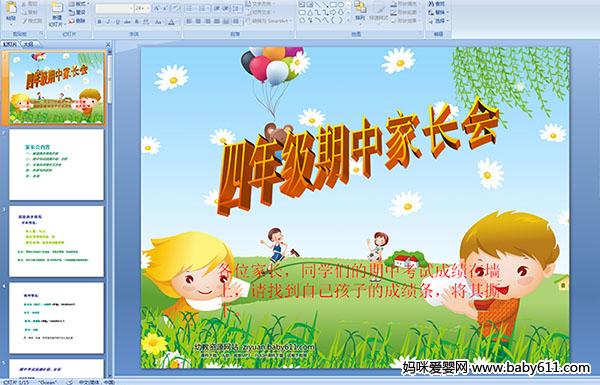Toggle Underline formatting
This screenshot has height=385, width=600.
point(117,22)
